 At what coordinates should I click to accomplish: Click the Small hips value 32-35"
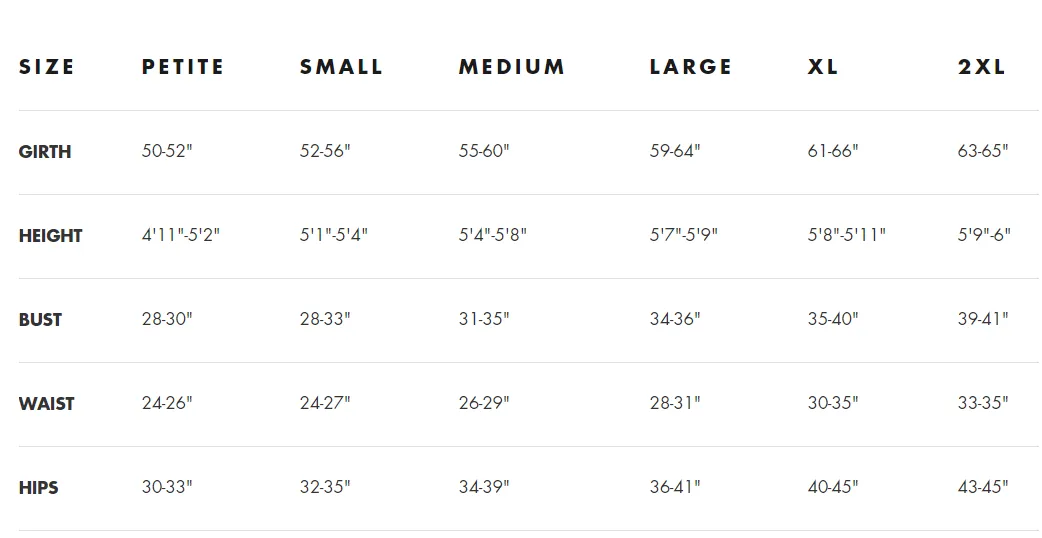[x=325, y=487]
